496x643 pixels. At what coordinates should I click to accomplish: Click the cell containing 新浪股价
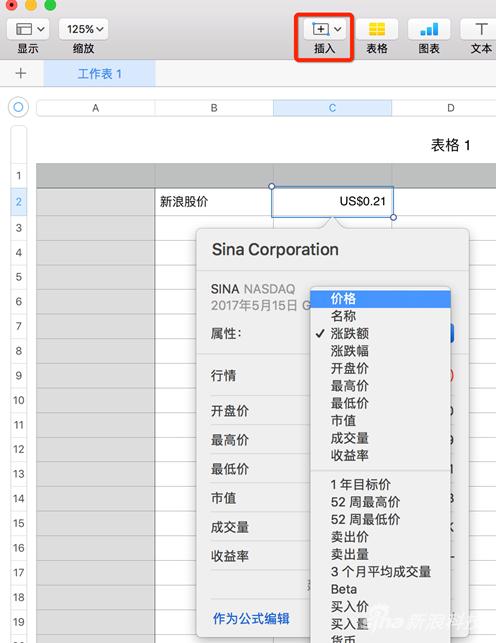(214, 202)
